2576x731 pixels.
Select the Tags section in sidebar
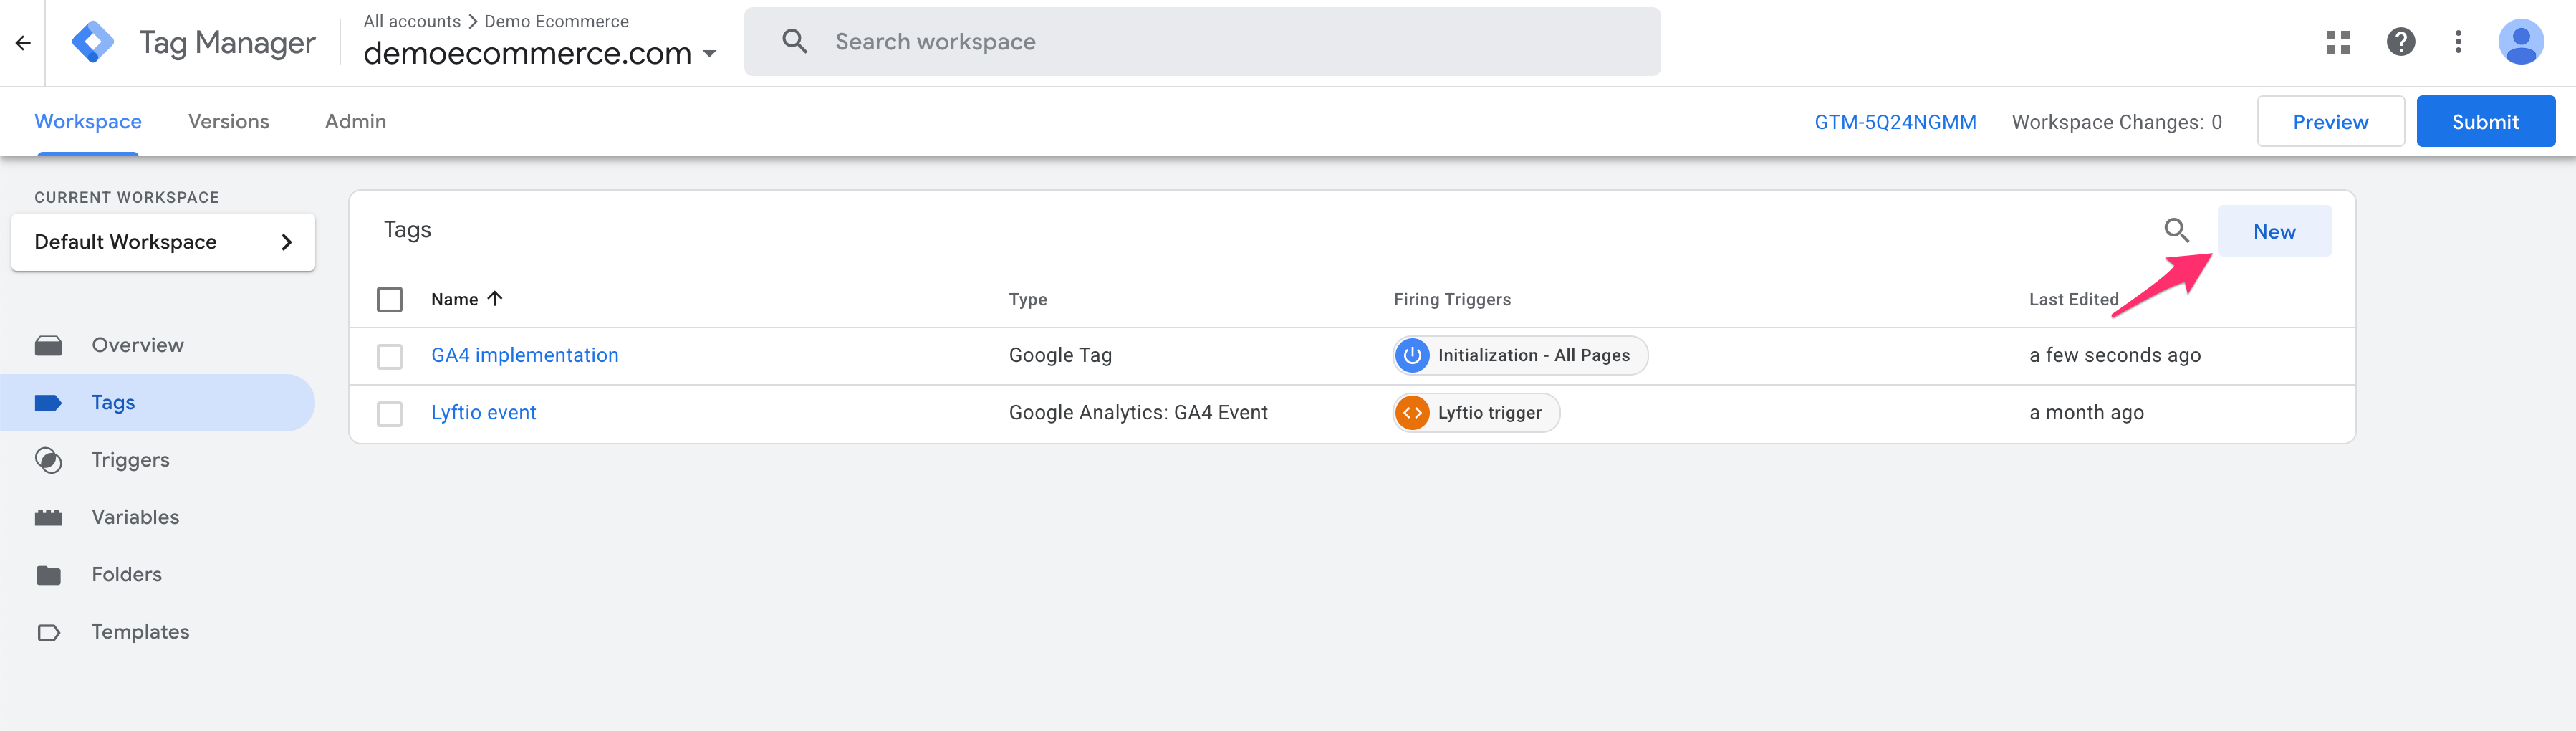pos(112,402)
